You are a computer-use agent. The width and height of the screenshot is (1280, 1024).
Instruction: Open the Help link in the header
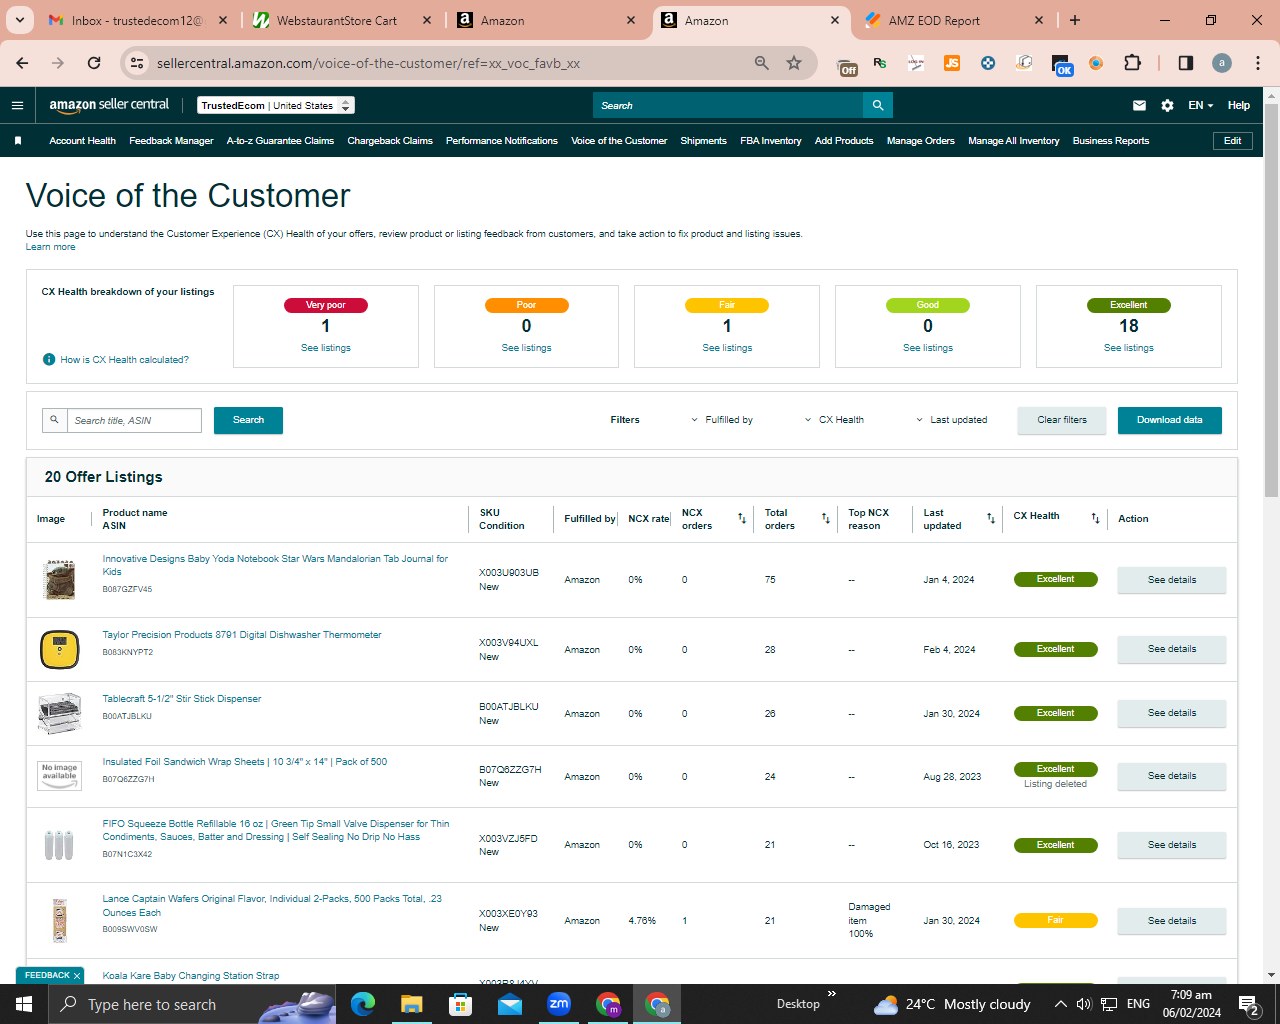(1239, 105)
